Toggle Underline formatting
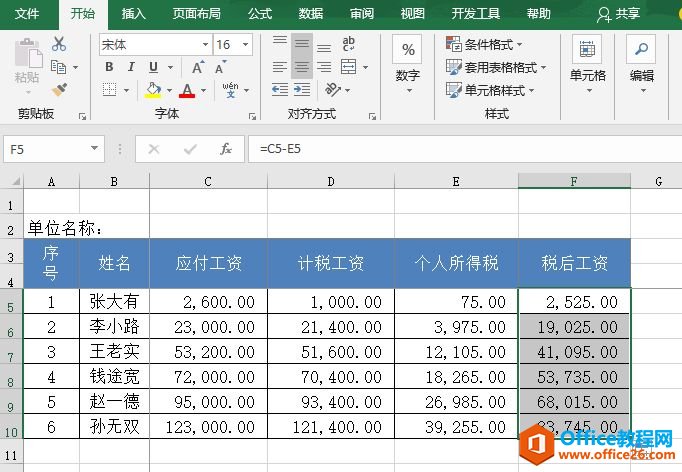Screen dimensions: 682x472 pos(153,67)
